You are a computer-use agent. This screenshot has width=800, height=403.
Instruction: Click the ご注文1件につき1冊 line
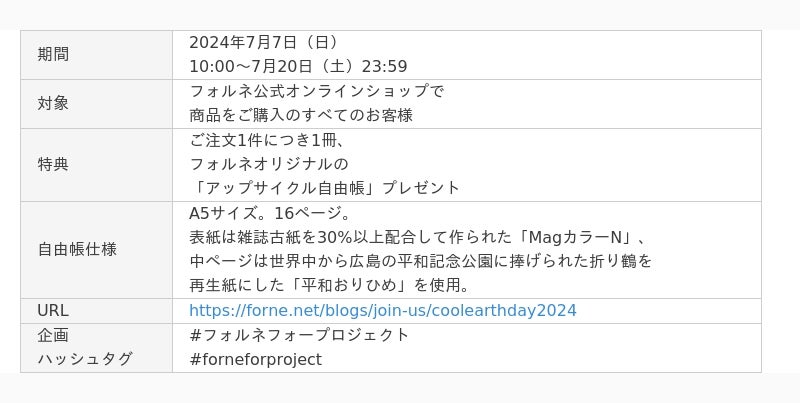click(267, 140)
